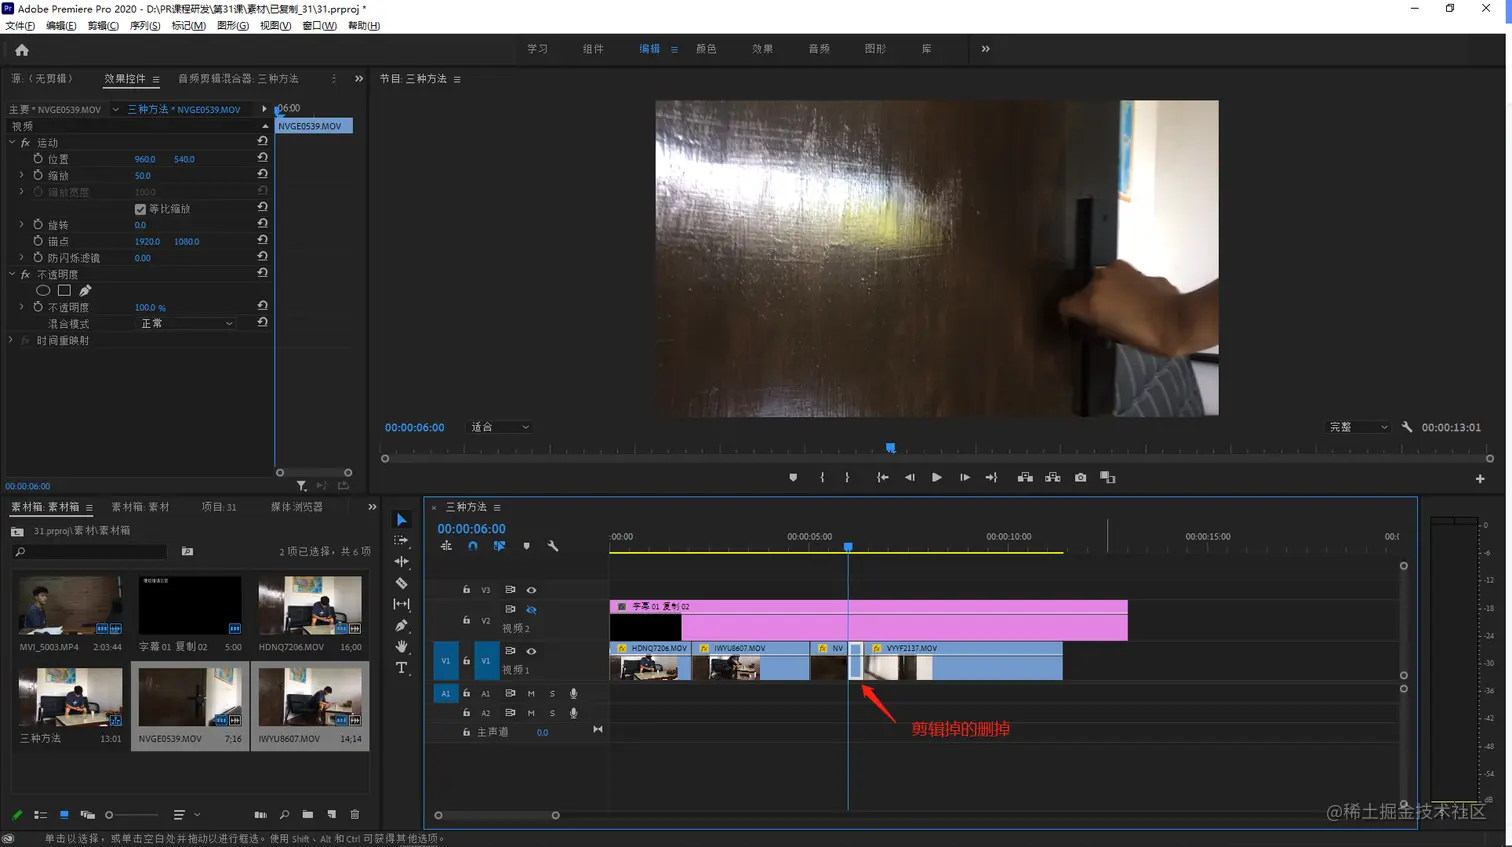
Task: Uncheck uniform scale checkbox
Action: coord(140,209)
